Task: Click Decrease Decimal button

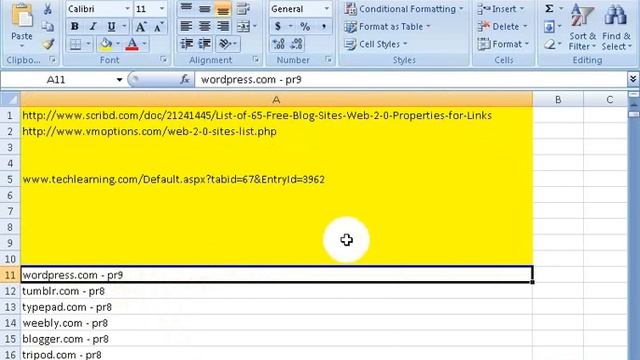Action: point(297,44)
